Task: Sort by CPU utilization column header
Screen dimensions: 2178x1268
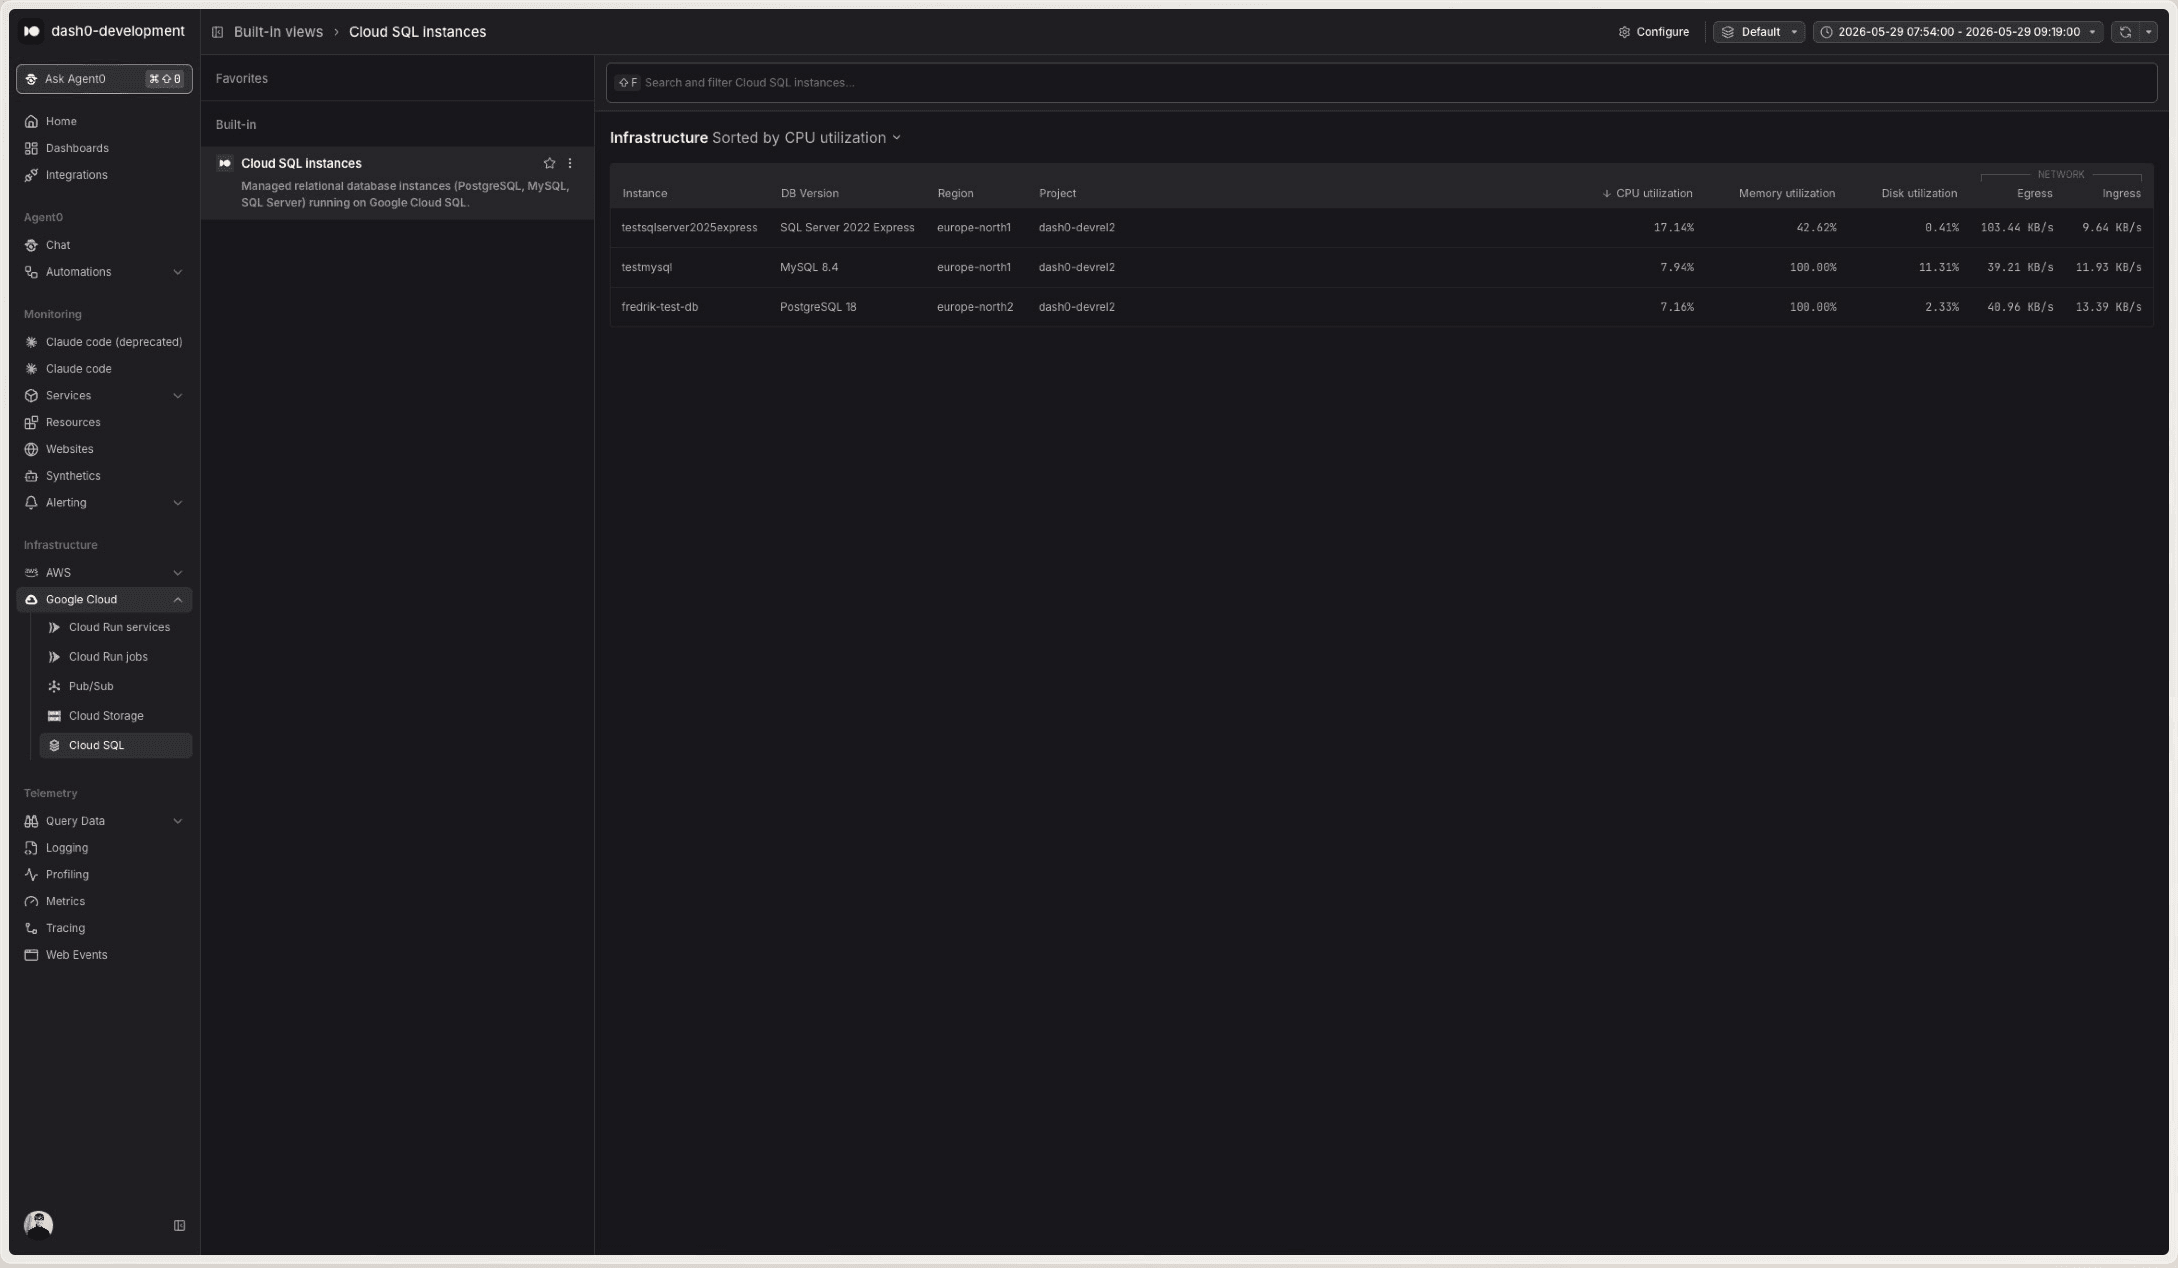Action: click(1647, 194)
